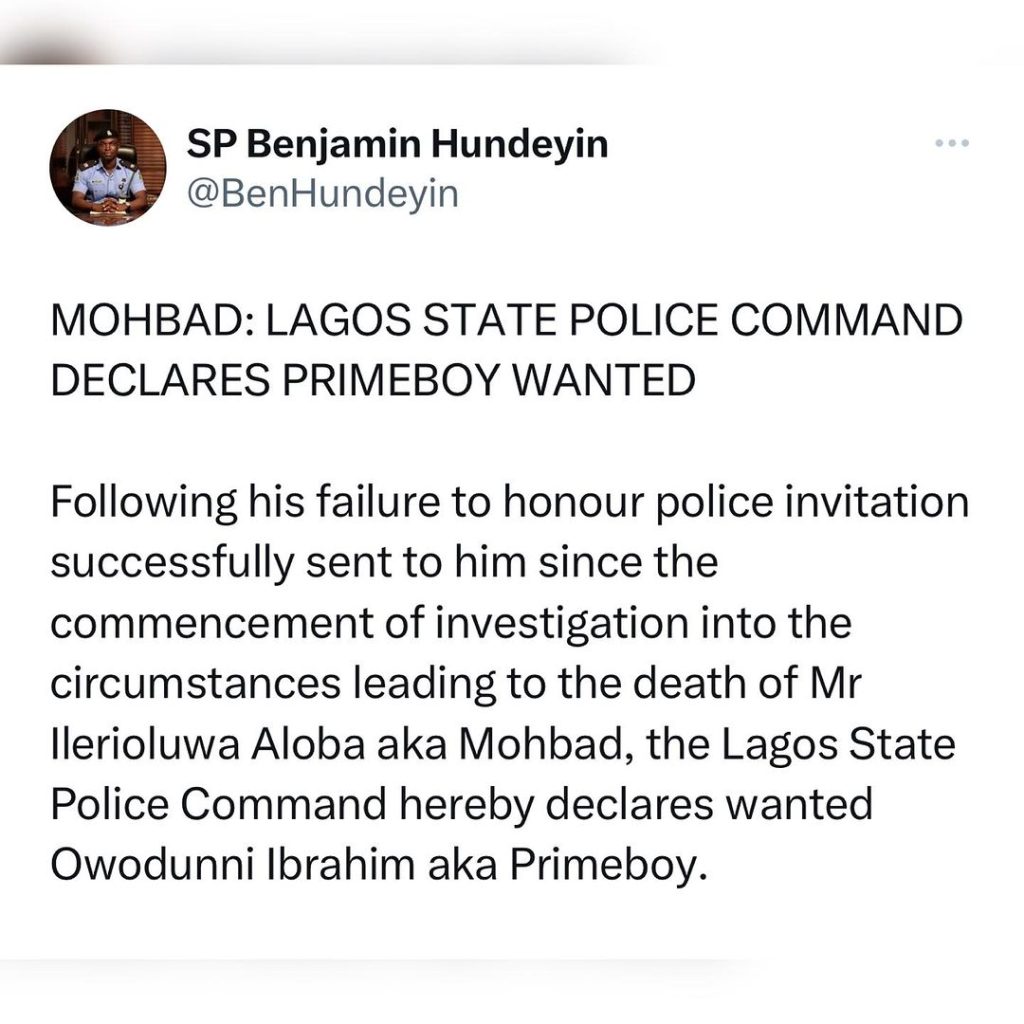Image resolution: width=1024 pixels, height=1024 pixels.
Task: Click 'Lagos State' in the tweet body
Action: pyautogui.click(x=838, y=744)
